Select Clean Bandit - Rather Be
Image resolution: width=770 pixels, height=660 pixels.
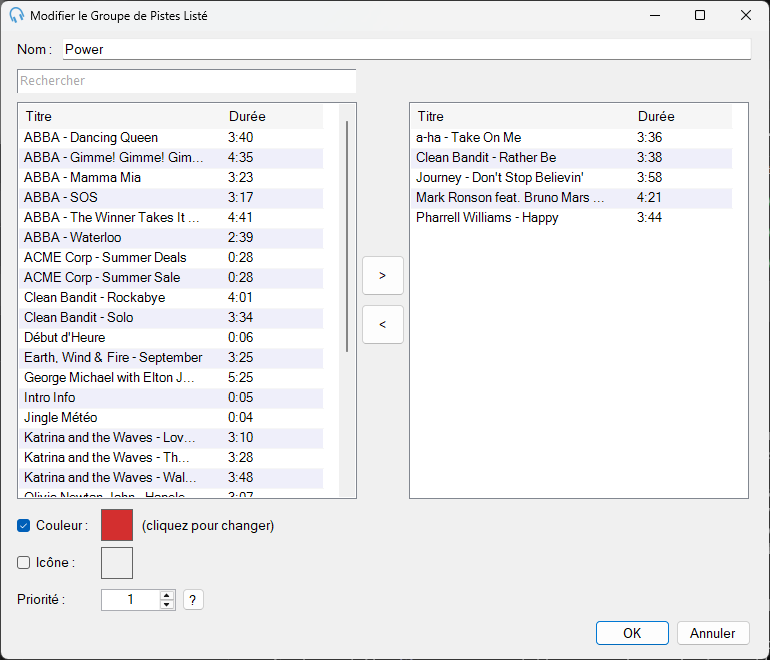click(572, 158)
